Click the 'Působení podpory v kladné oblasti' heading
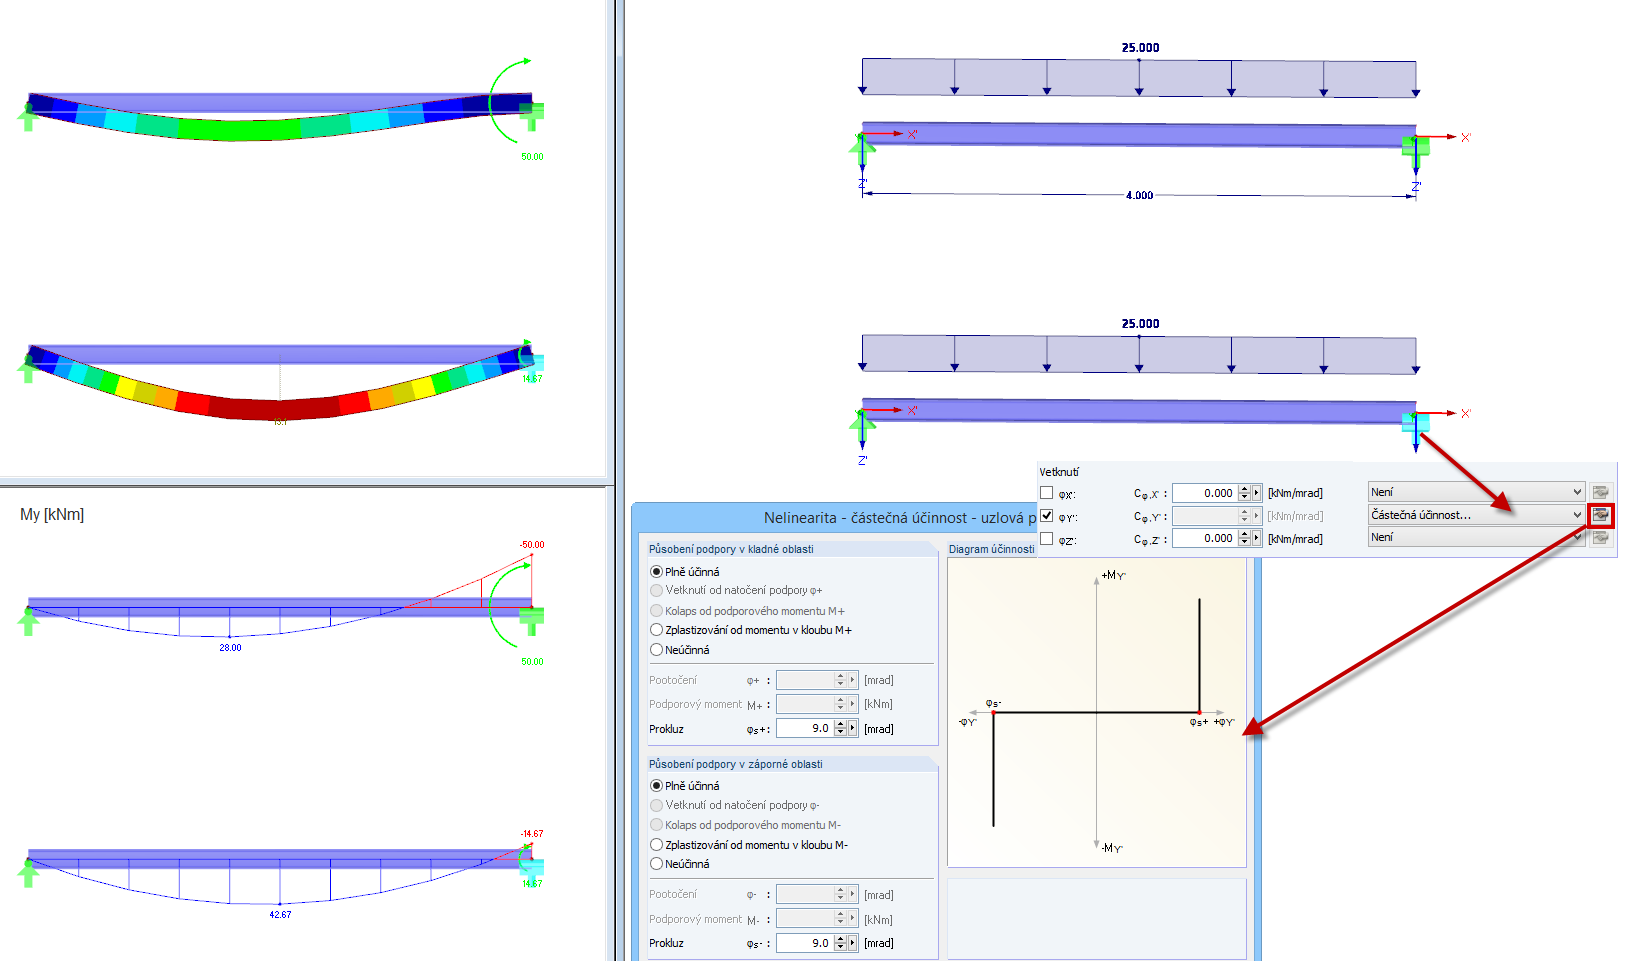Screen dimensions: 1627x961 (731, 549)
